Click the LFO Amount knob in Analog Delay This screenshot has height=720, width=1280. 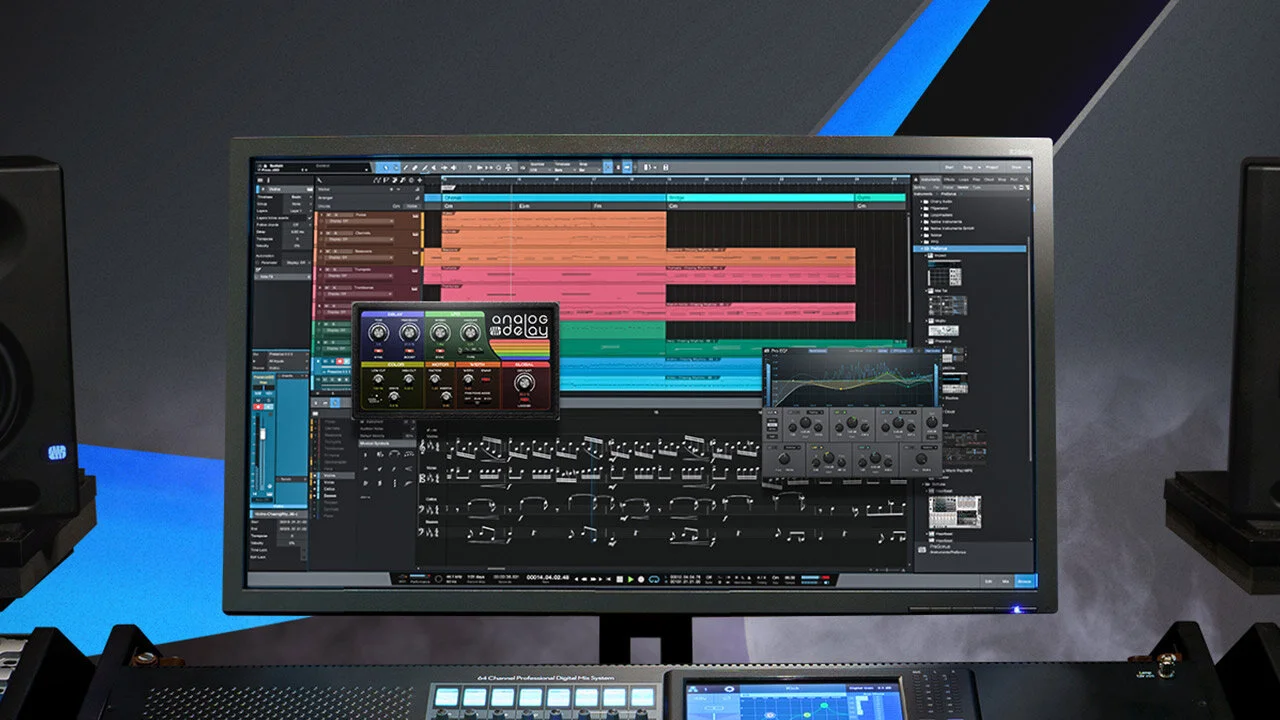coord(470,332)
